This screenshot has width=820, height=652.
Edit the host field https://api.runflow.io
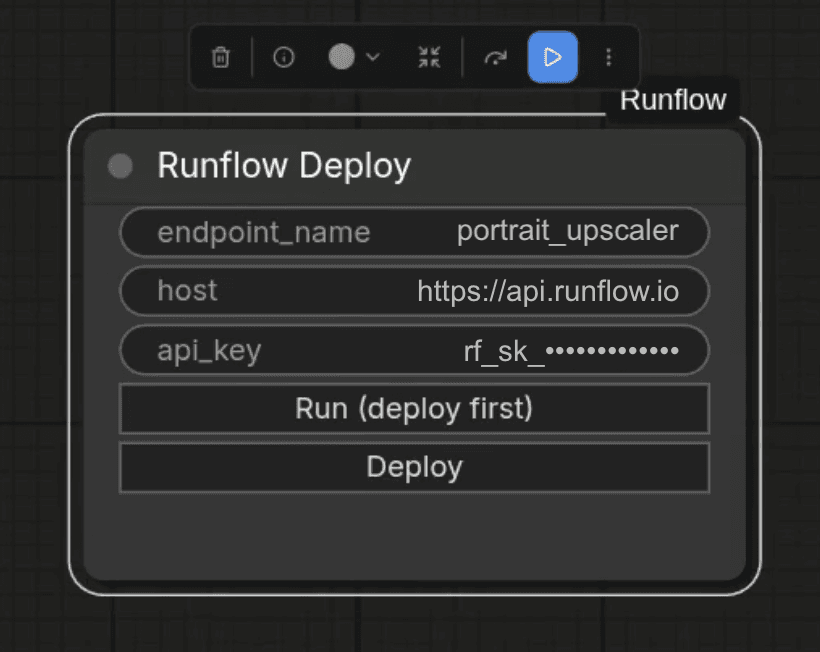click(414, 291)
